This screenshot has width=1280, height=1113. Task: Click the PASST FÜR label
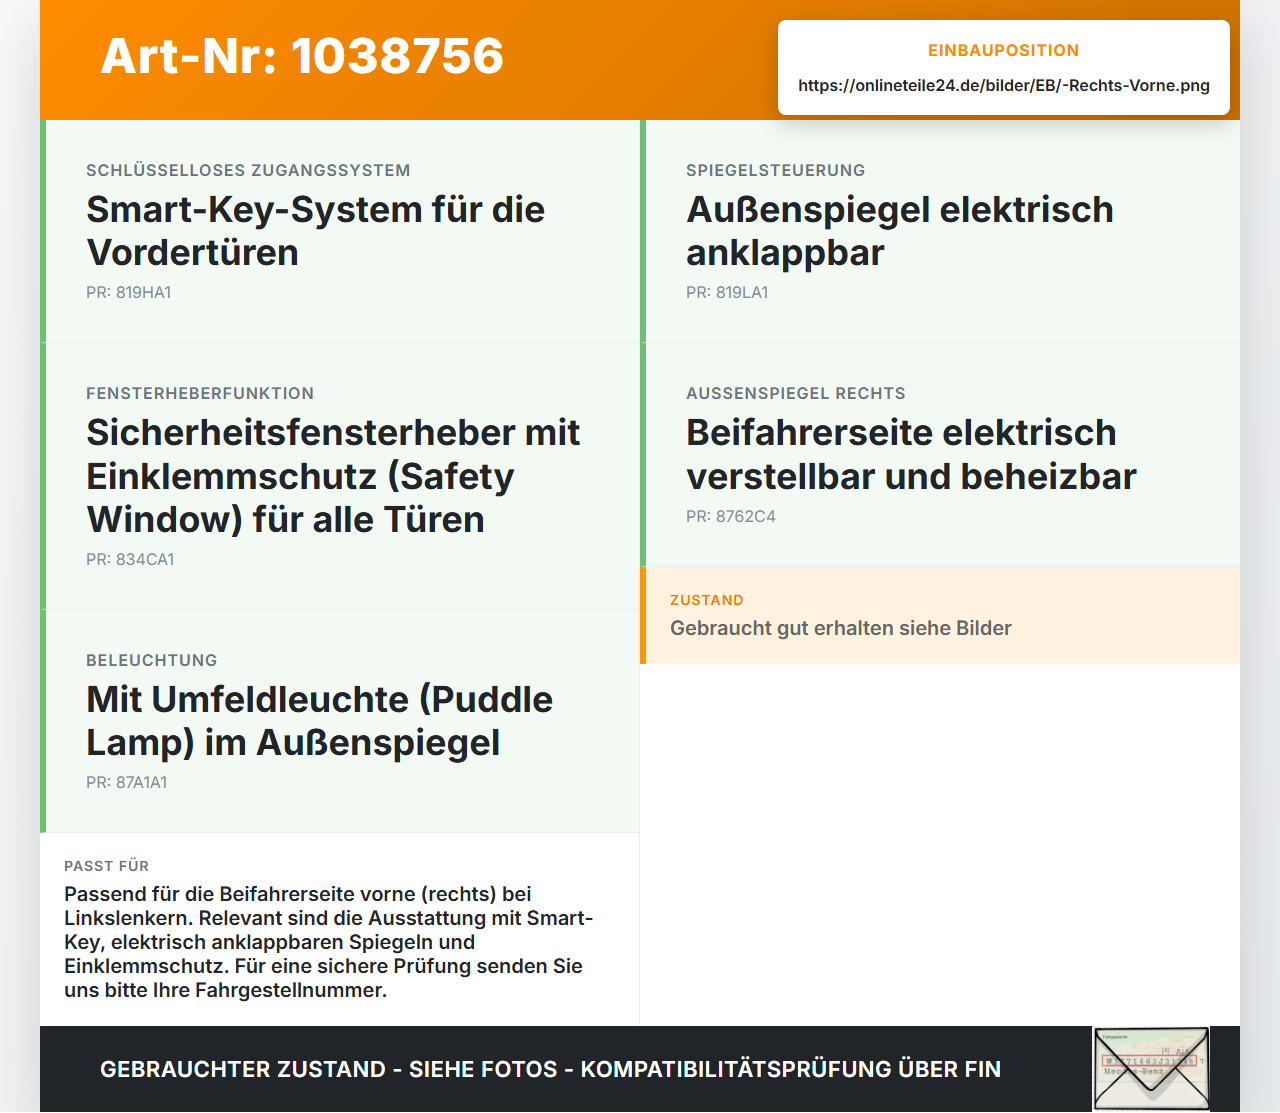[107, 866]
